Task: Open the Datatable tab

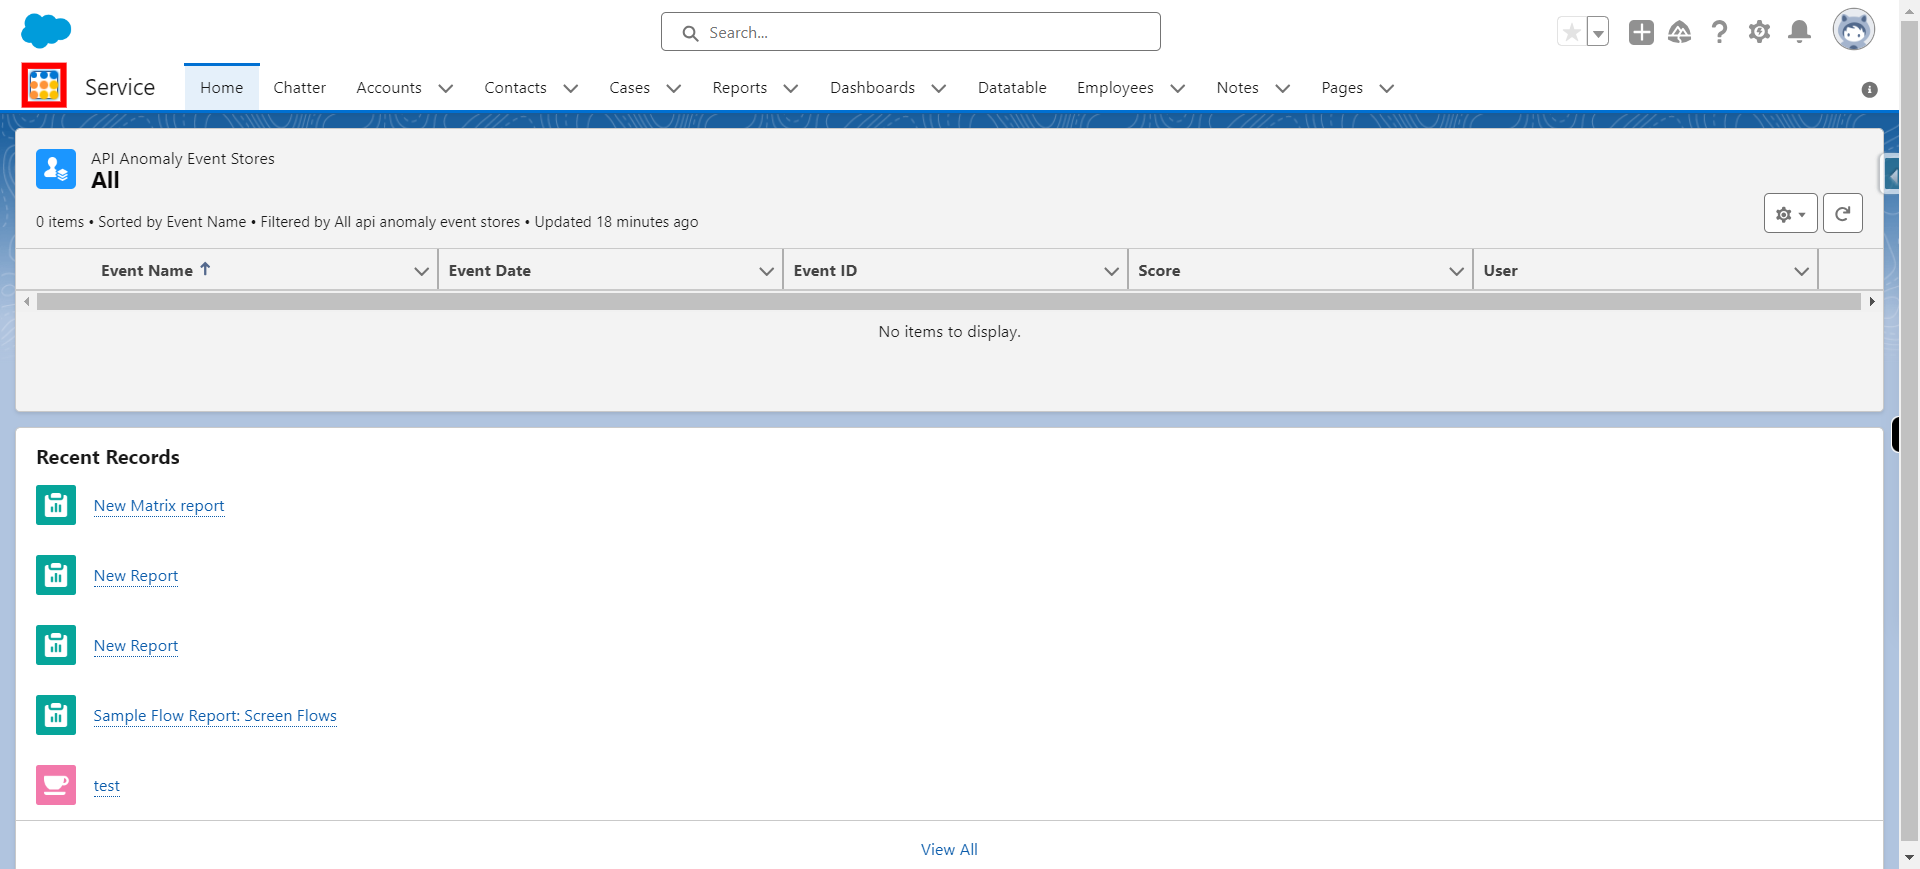Action: (x=1012, y=88)
